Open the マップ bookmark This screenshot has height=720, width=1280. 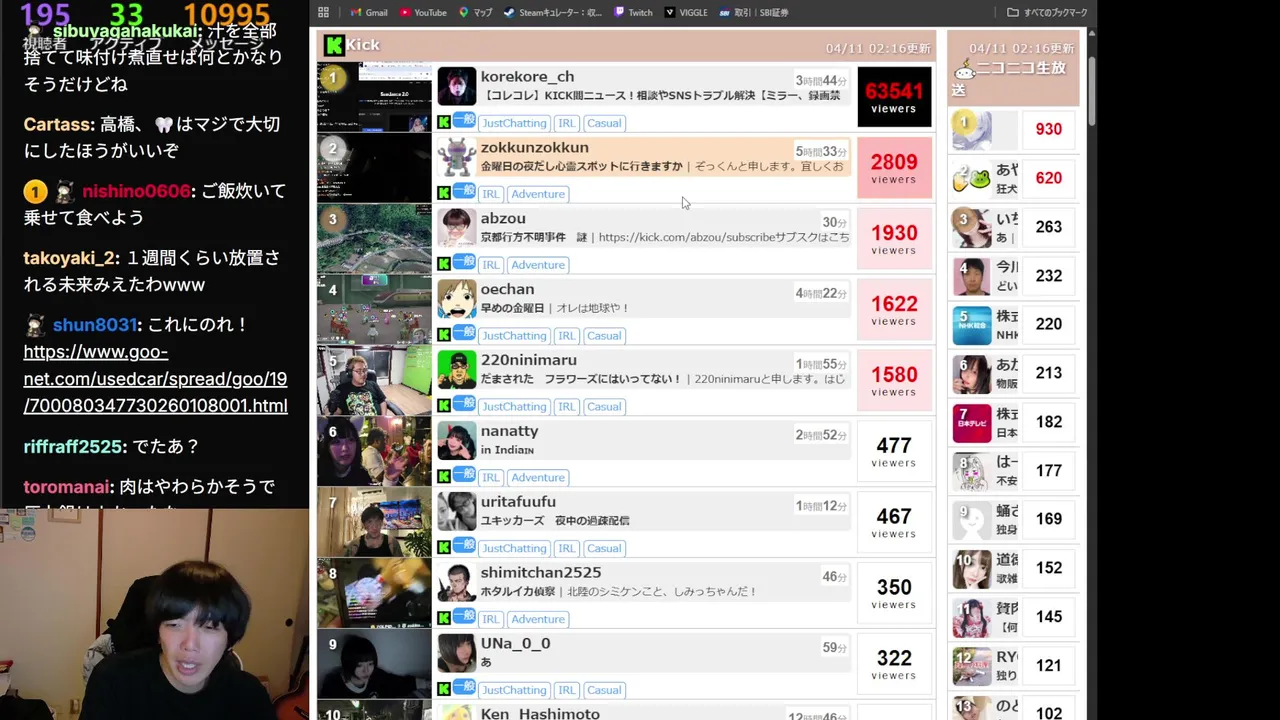476,12
